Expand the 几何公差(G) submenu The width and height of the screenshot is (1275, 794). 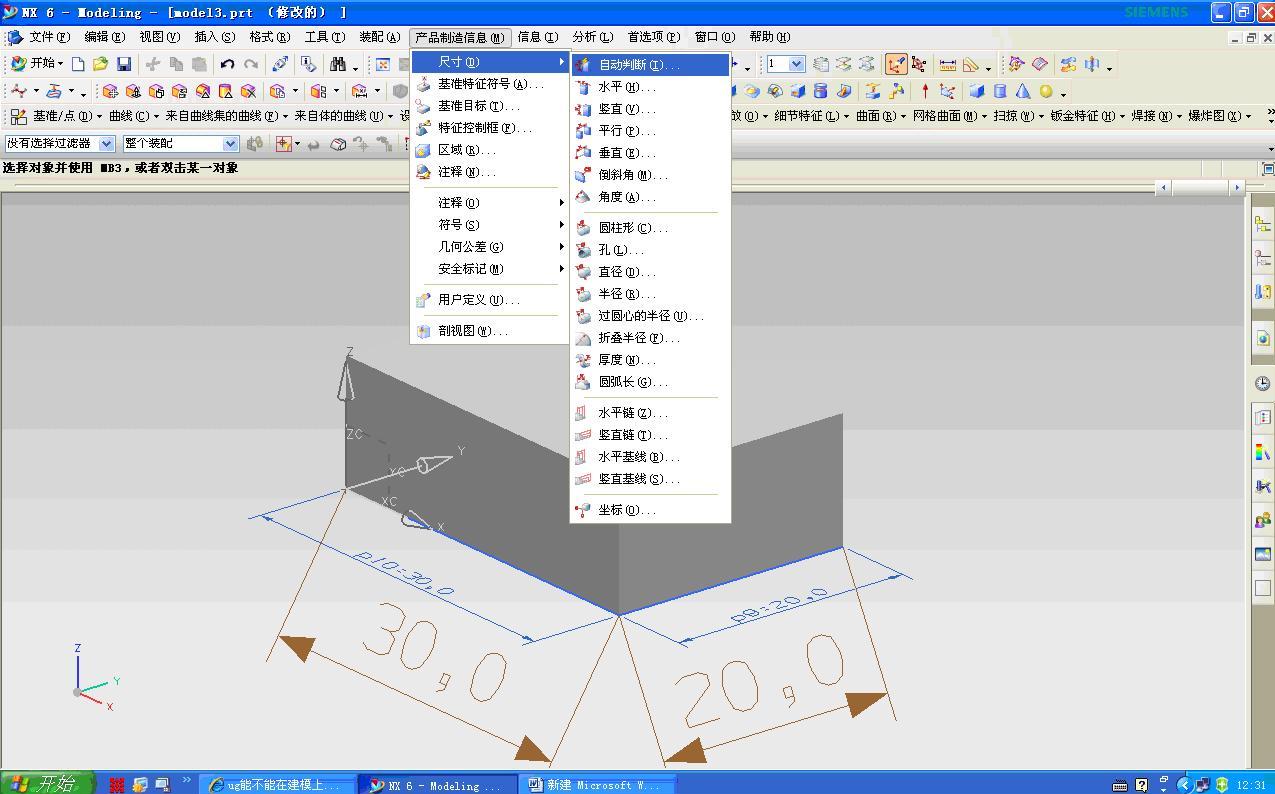click(x=490, y=246)
